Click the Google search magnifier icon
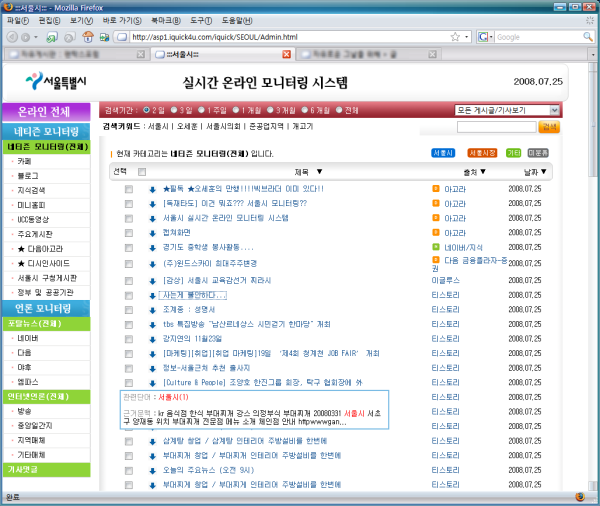This screenshot has height=506, width=600. (587, 37)
